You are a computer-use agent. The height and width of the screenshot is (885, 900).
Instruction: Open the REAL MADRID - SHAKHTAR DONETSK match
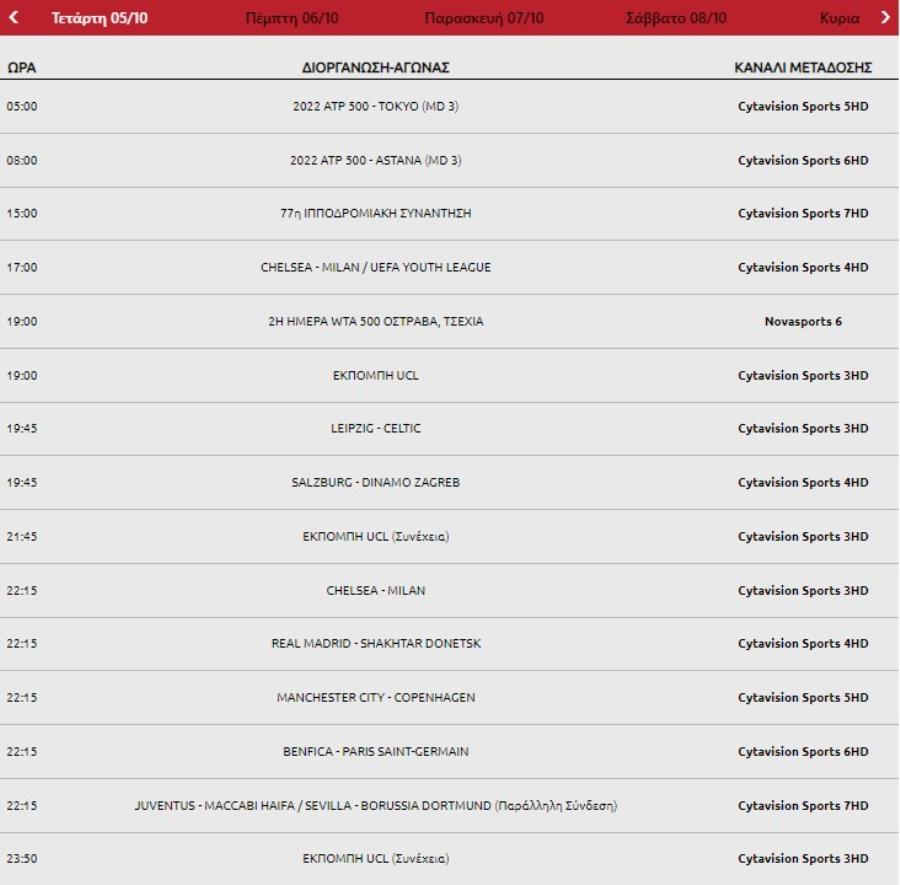point(375,643)
